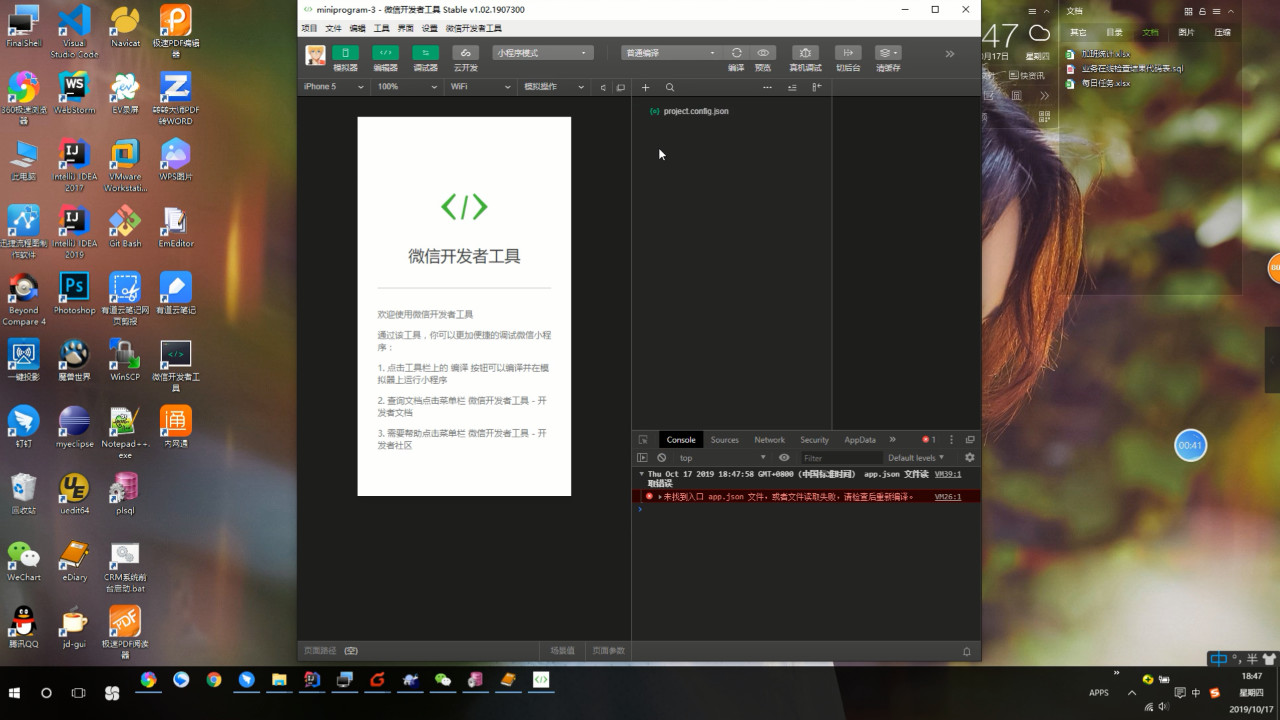Click 页面参数 in the bottom status bar
The width and height of the screenshot is (1280, 720).
[x=608, y=651]
